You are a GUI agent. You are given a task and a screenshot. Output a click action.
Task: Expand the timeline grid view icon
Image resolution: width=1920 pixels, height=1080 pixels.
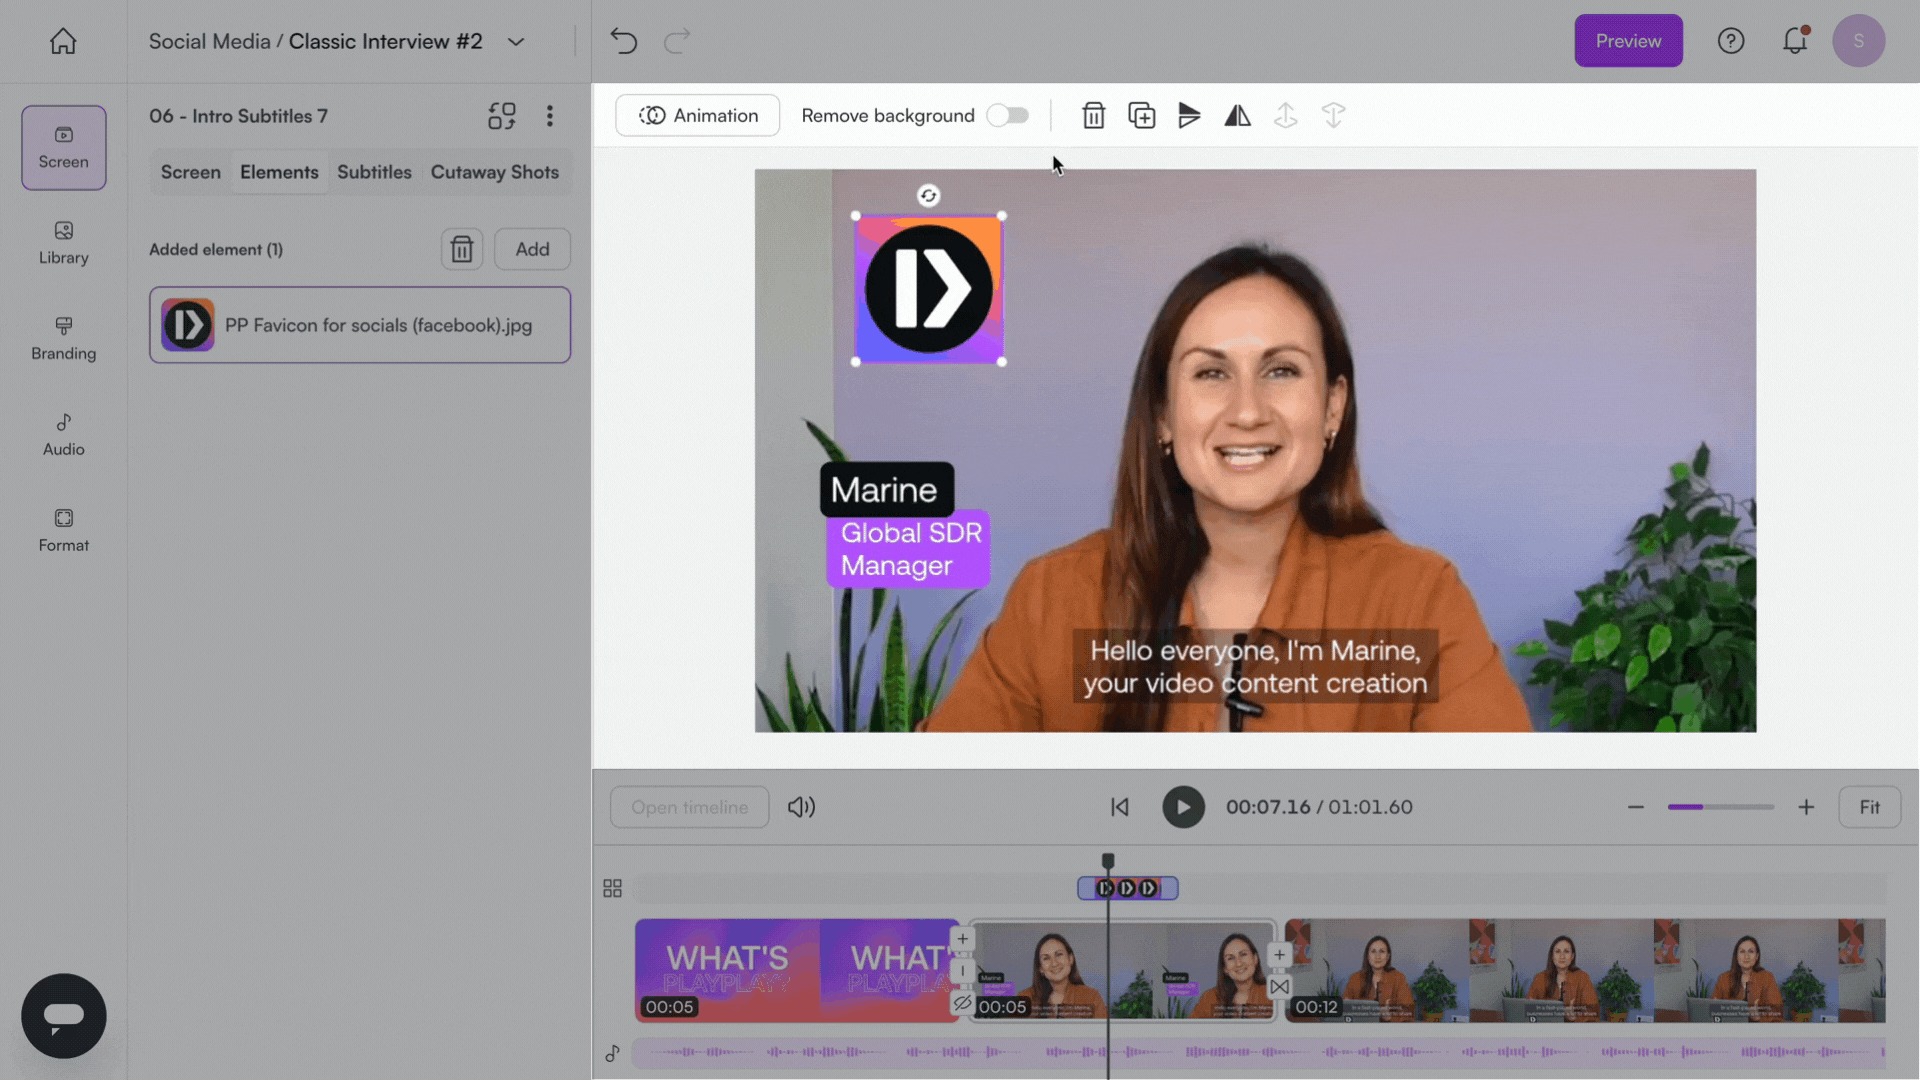[612, 888]
